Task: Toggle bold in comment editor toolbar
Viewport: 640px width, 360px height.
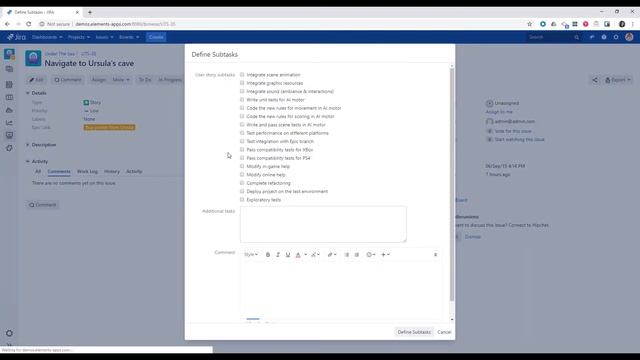Action: [268, 255]
